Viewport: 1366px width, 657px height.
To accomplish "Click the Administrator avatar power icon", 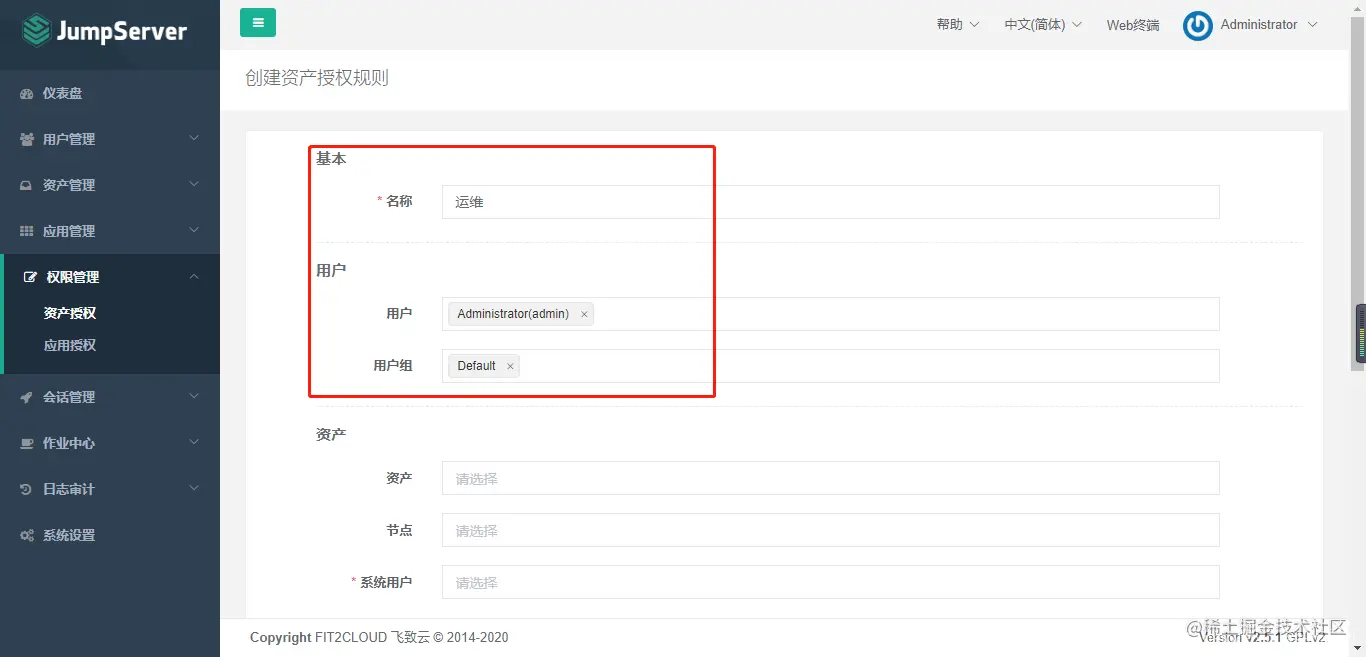I will click(1197, 25).
